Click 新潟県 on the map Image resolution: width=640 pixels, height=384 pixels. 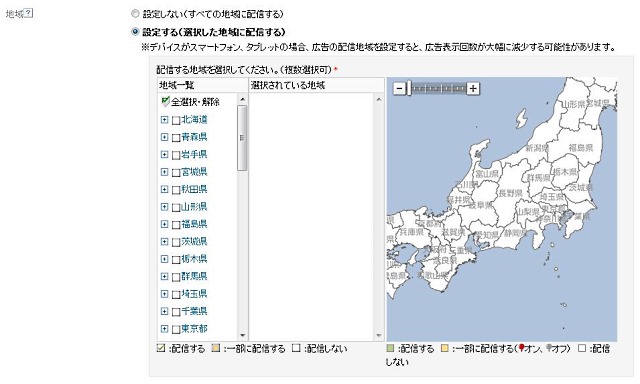coord(537,148)
